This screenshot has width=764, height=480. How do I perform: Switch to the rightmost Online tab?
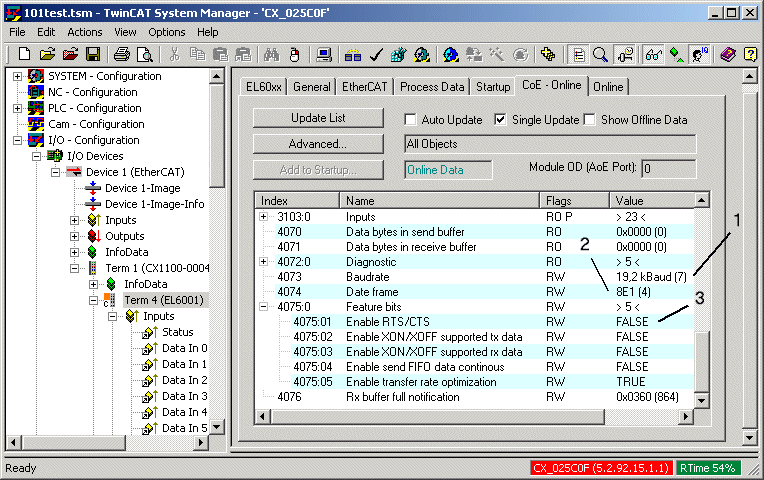coord(608,87)
